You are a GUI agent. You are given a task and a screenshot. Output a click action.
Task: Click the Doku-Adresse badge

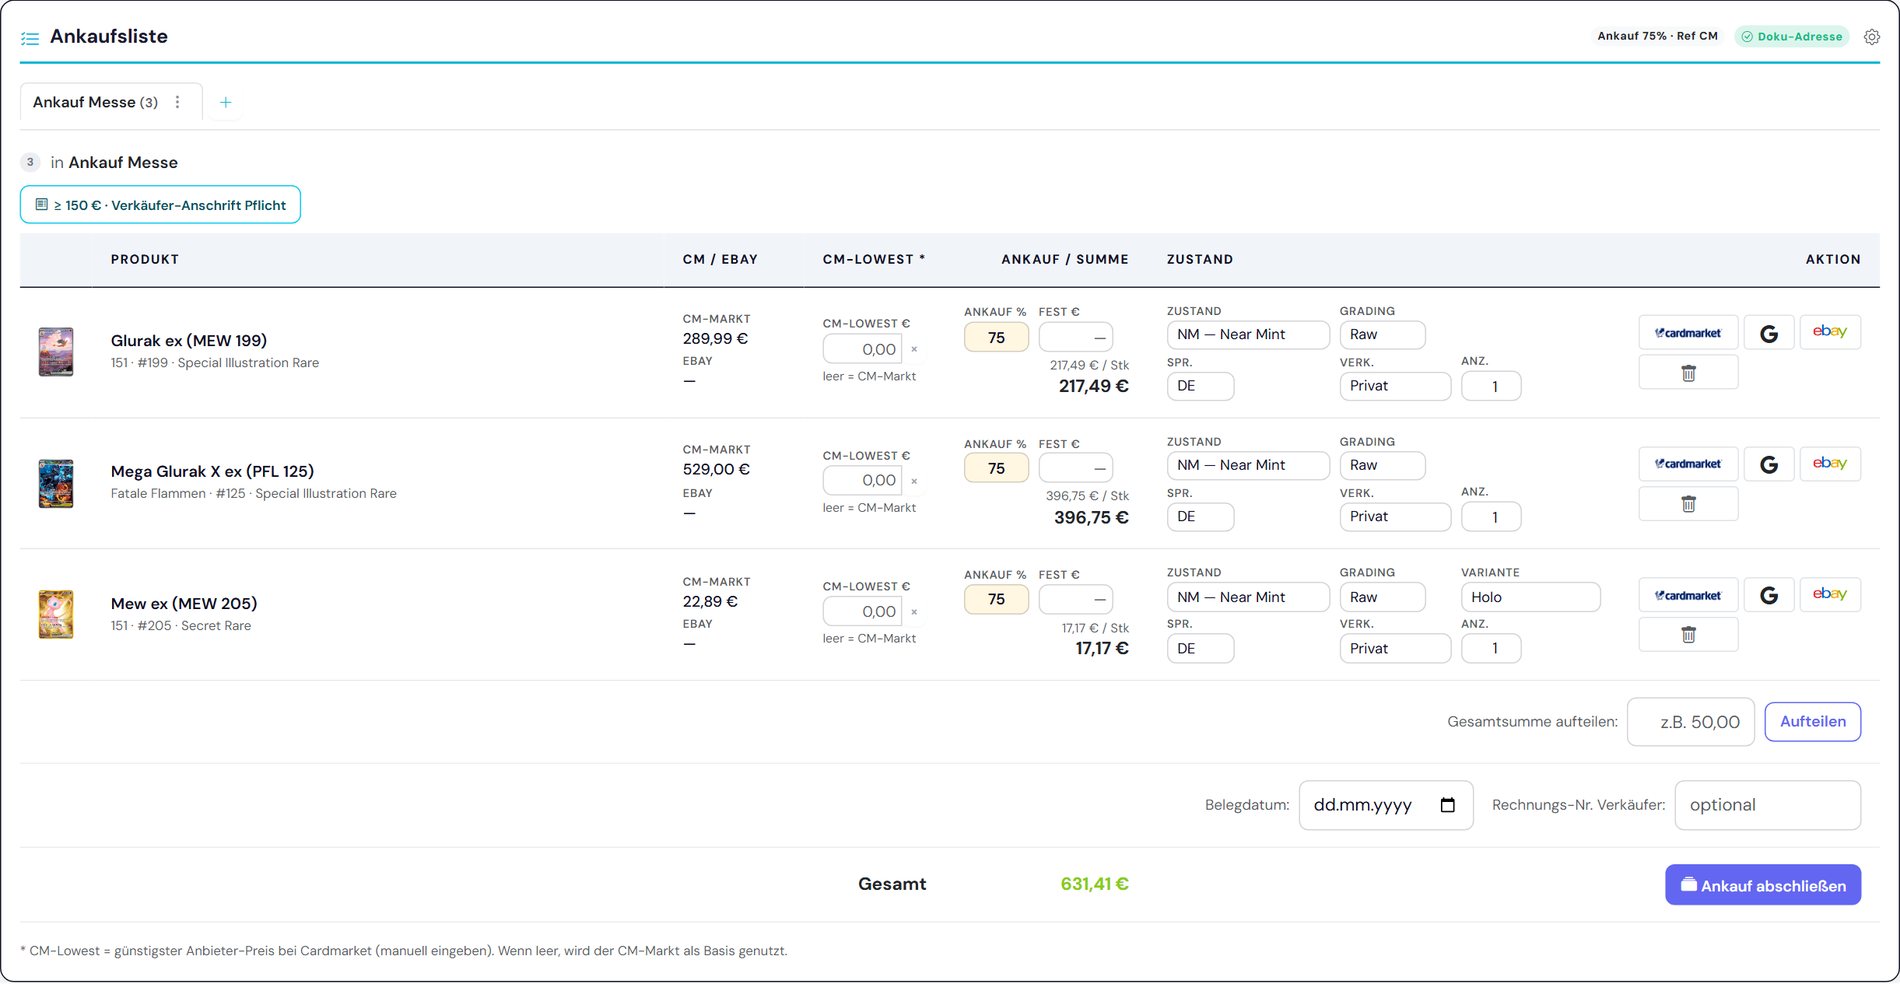tap(1792, 37)
